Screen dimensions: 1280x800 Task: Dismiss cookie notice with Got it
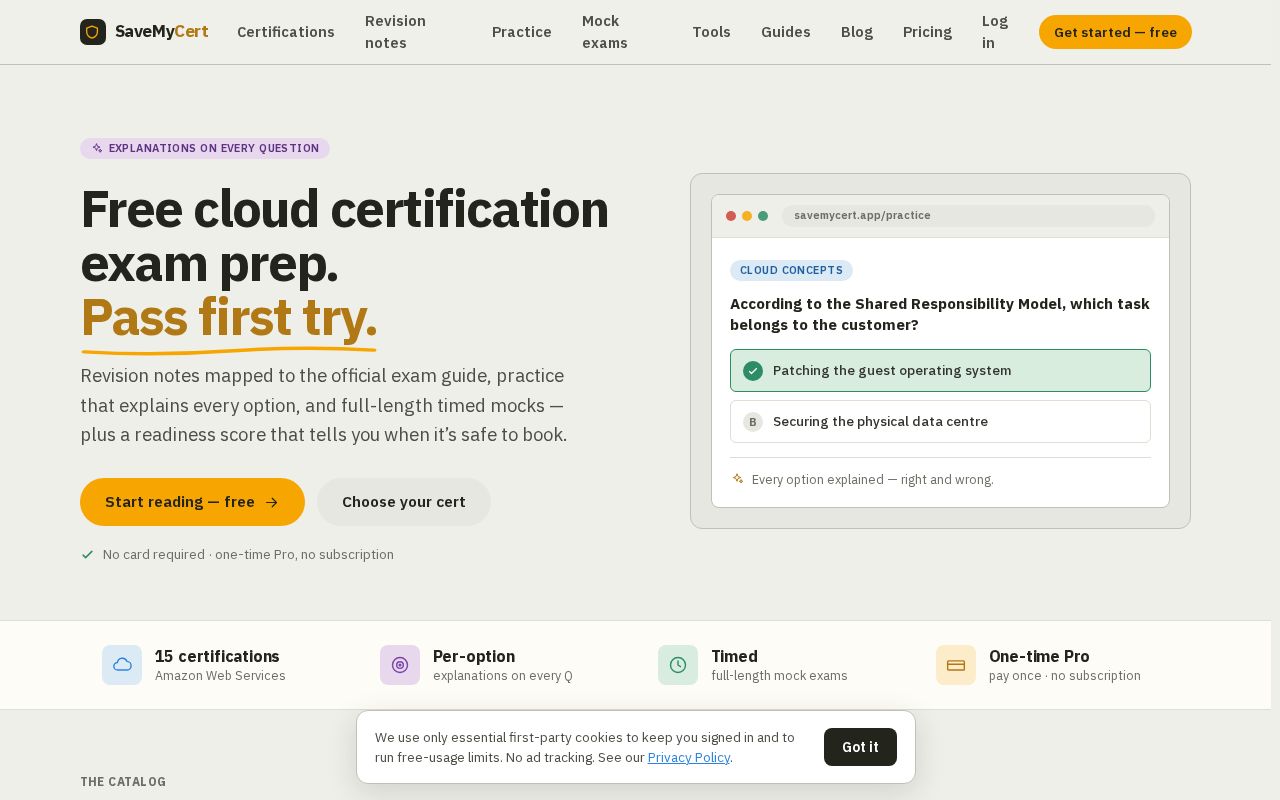[860, 747]
